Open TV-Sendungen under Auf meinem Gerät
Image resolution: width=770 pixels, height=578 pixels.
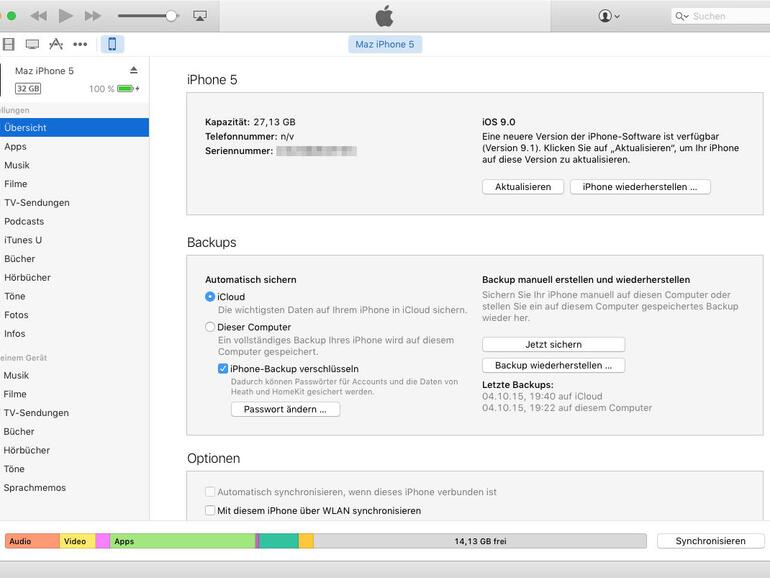pos(74,413)
